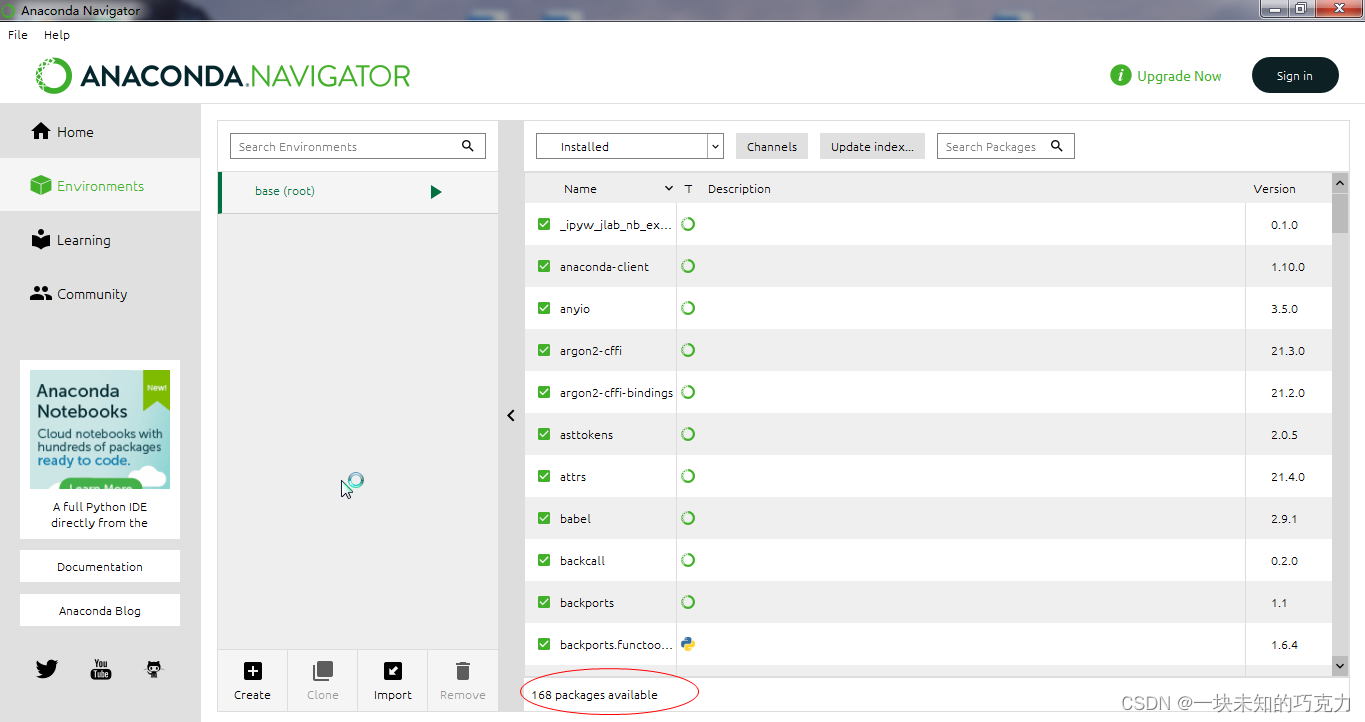
Task: Open the GitHub icon link
Action: [x=154, y=669]
